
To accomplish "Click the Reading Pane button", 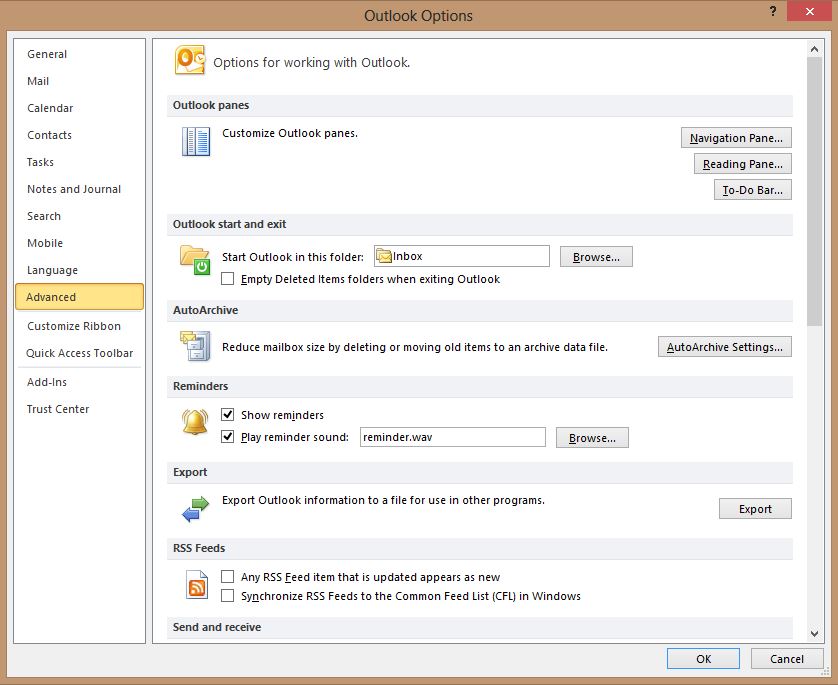I will point(742,164).
